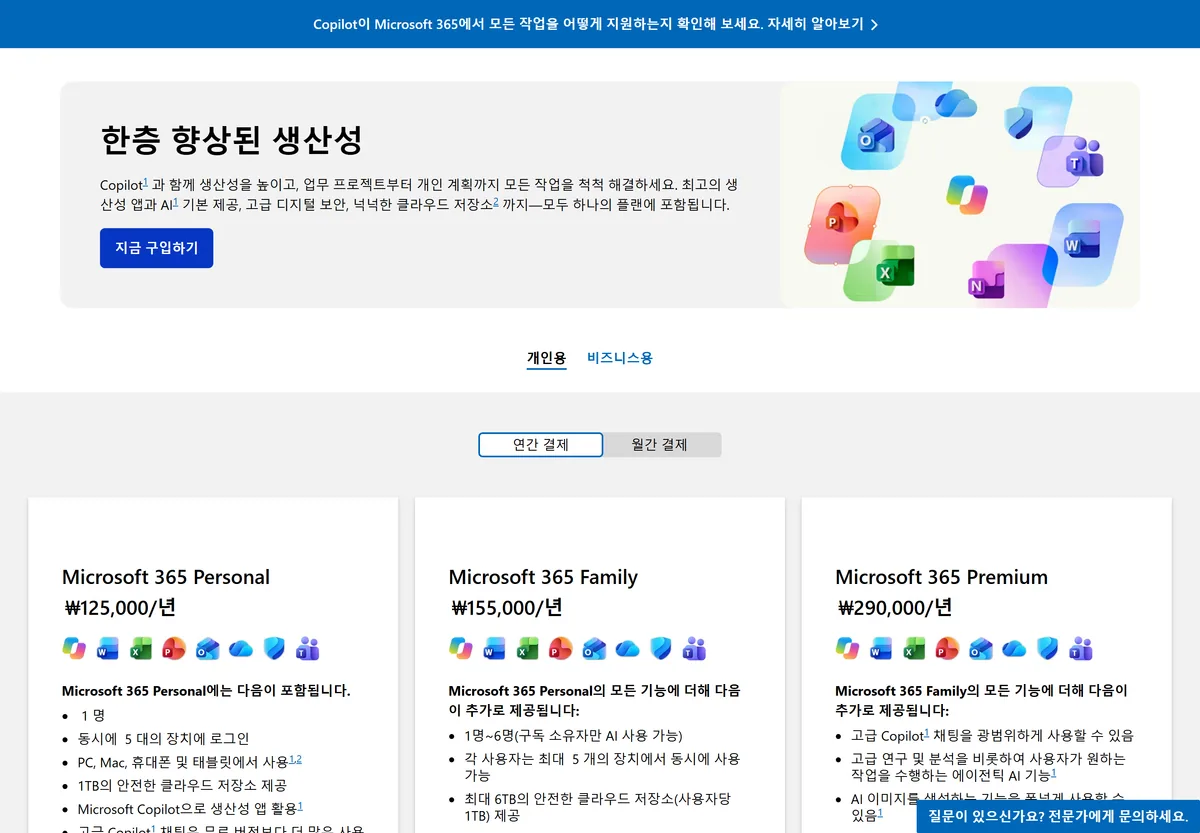The image size is (1200, 833).
Task: Click the chevron arrow in the top banner
Action: click(x=874, y=24)
